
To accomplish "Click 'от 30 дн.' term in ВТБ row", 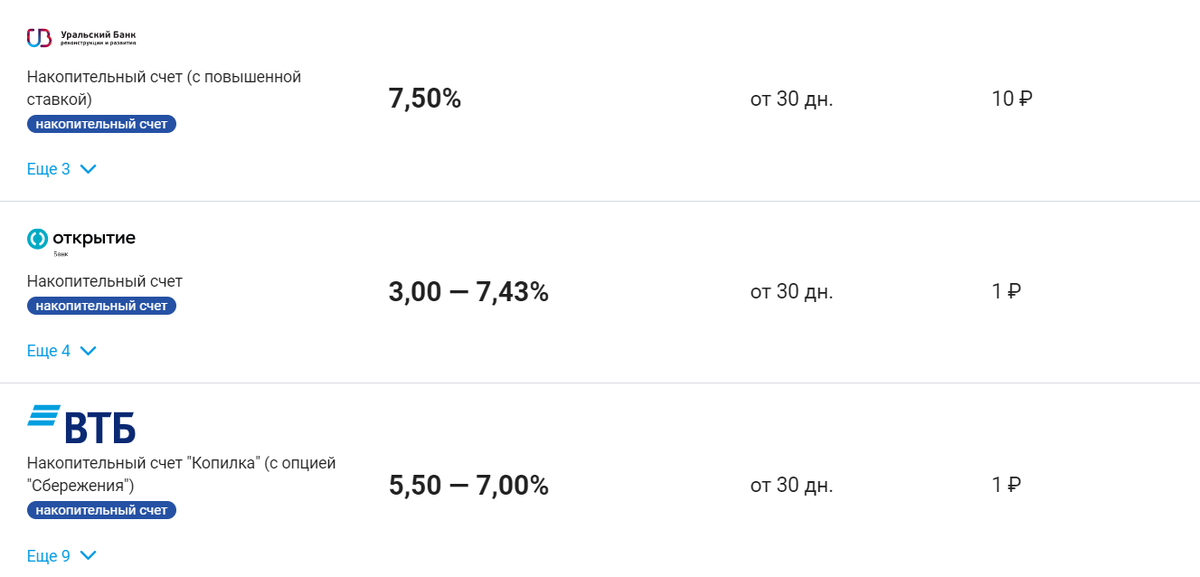I will [x=791, y=486].
